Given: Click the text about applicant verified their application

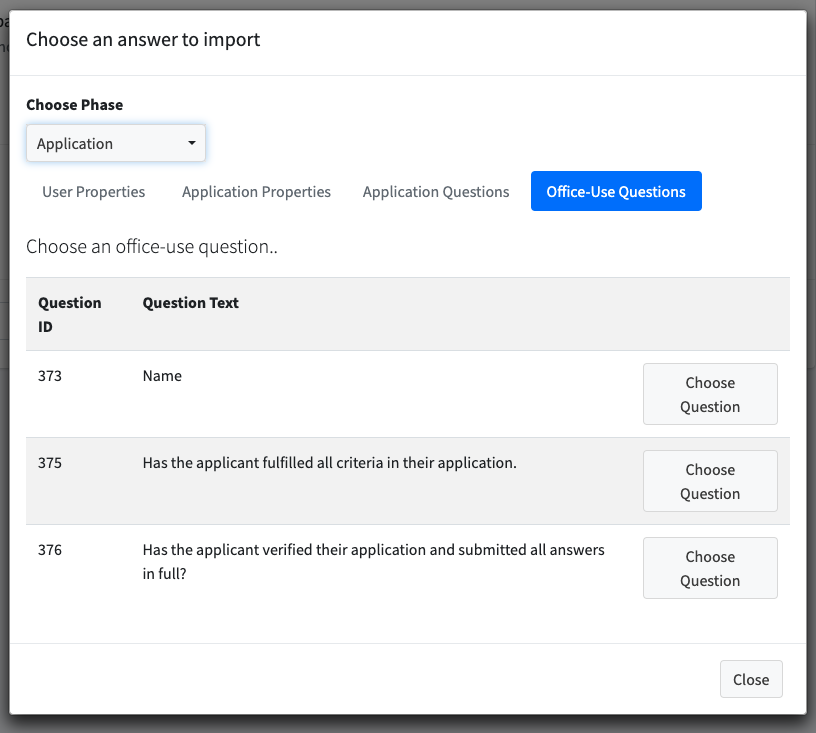Looking at the screenshot, I should point(374,561).
